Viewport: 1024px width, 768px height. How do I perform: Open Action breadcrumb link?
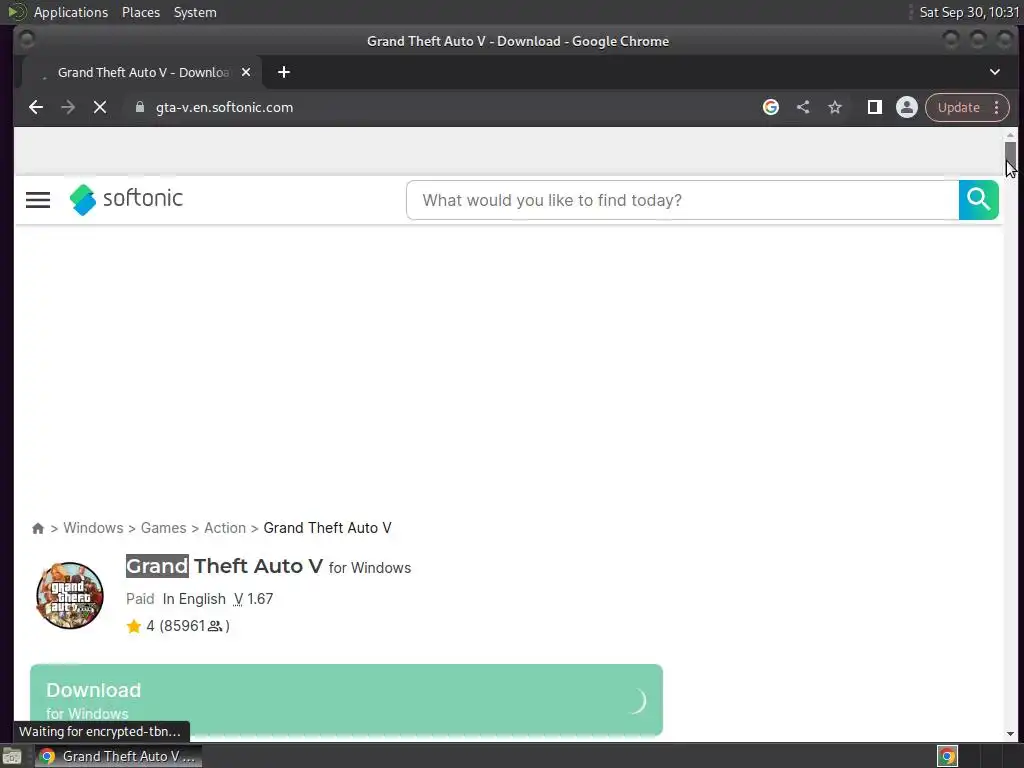[225, 528]
